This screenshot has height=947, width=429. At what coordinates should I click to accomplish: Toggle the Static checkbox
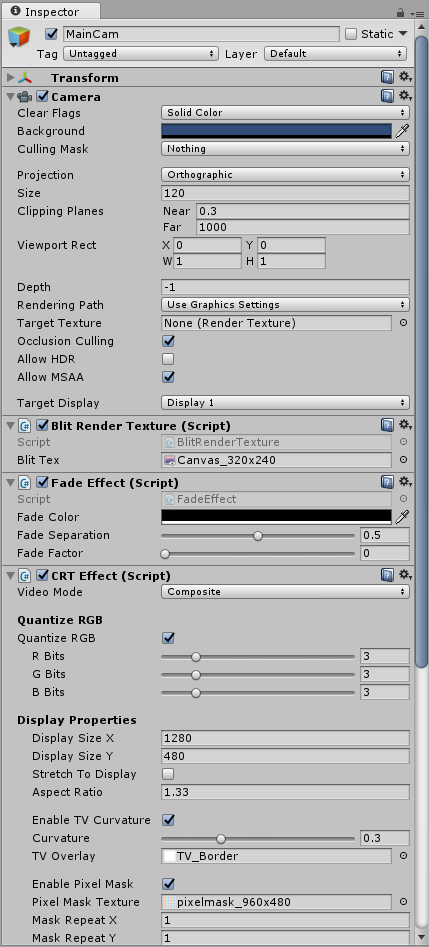coord(351,34)
